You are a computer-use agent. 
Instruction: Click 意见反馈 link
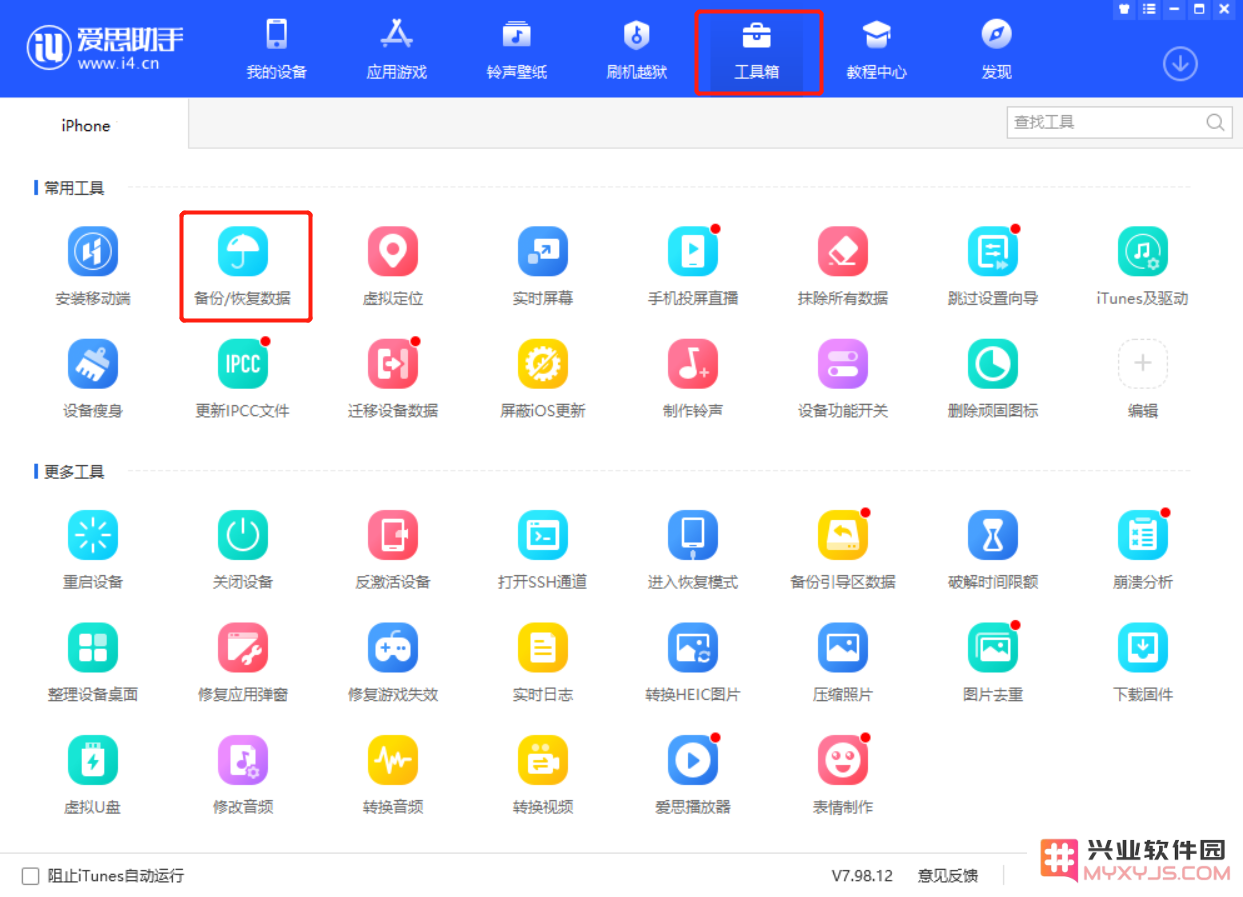point(948,876)
